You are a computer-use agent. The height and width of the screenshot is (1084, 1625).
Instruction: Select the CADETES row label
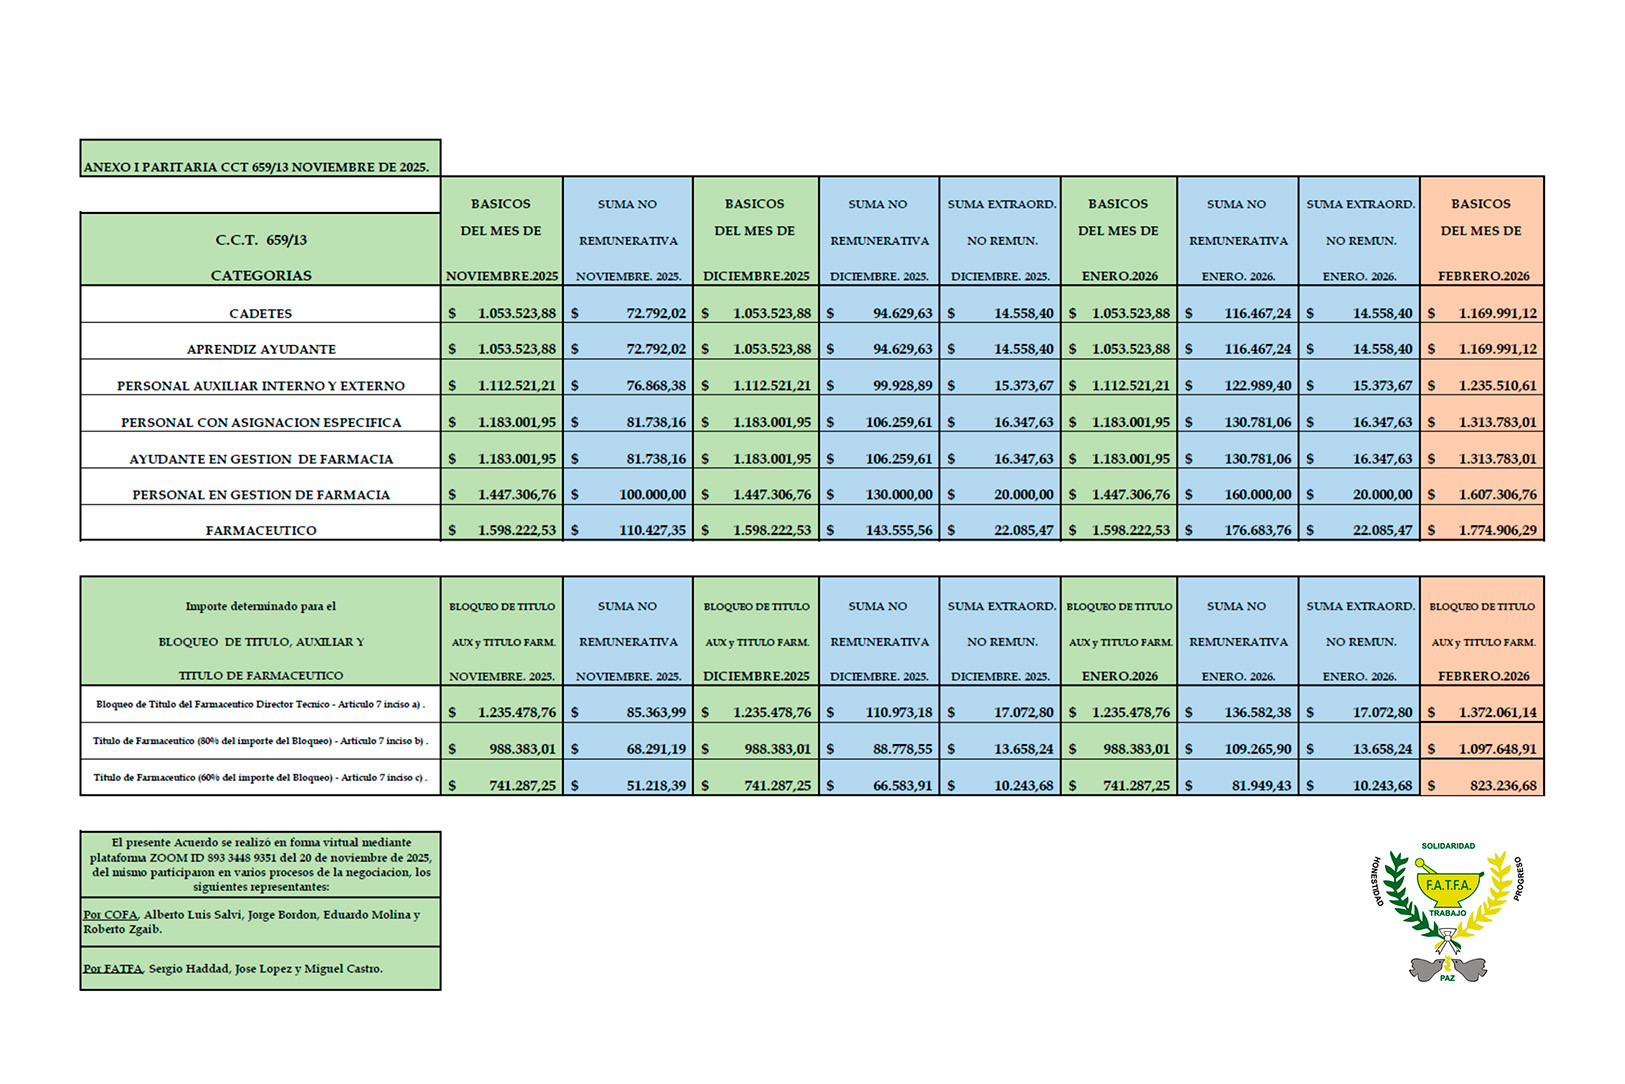(x=260, y=313)
